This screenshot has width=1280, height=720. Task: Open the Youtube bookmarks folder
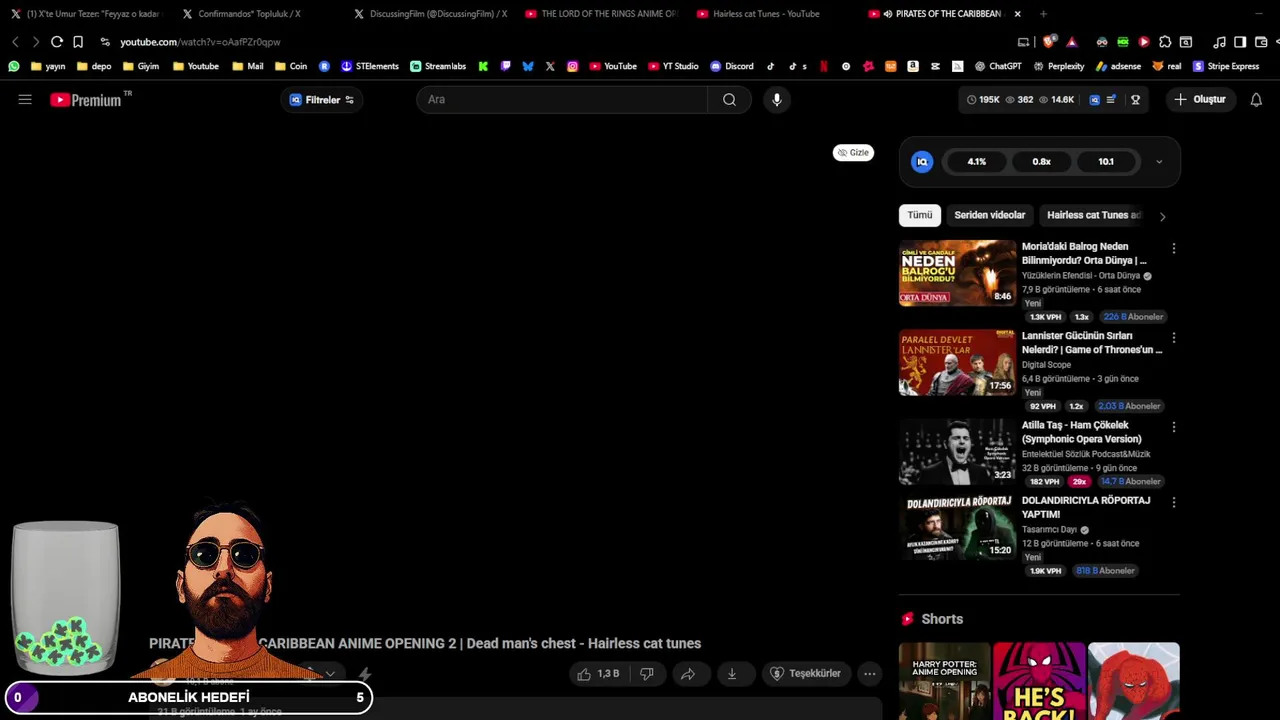point(196,66)
